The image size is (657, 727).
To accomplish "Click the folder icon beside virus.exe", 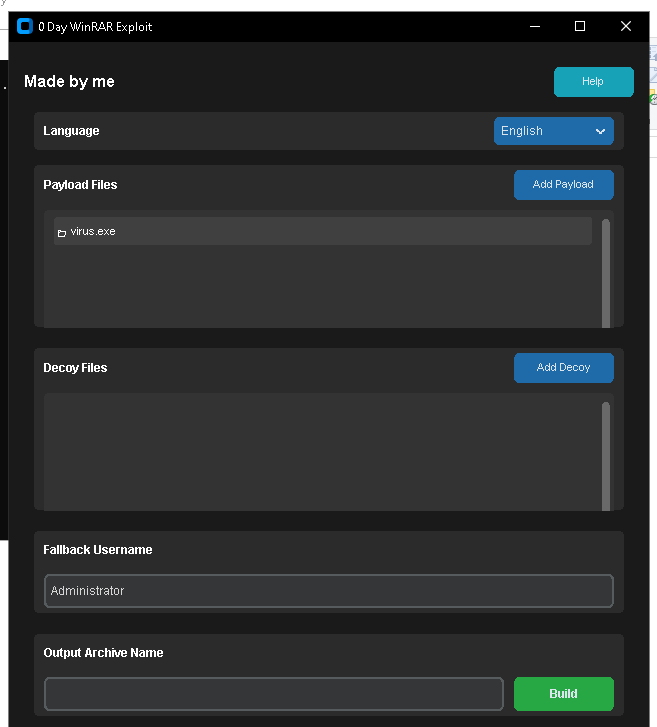I will click(x=62, y=232).
